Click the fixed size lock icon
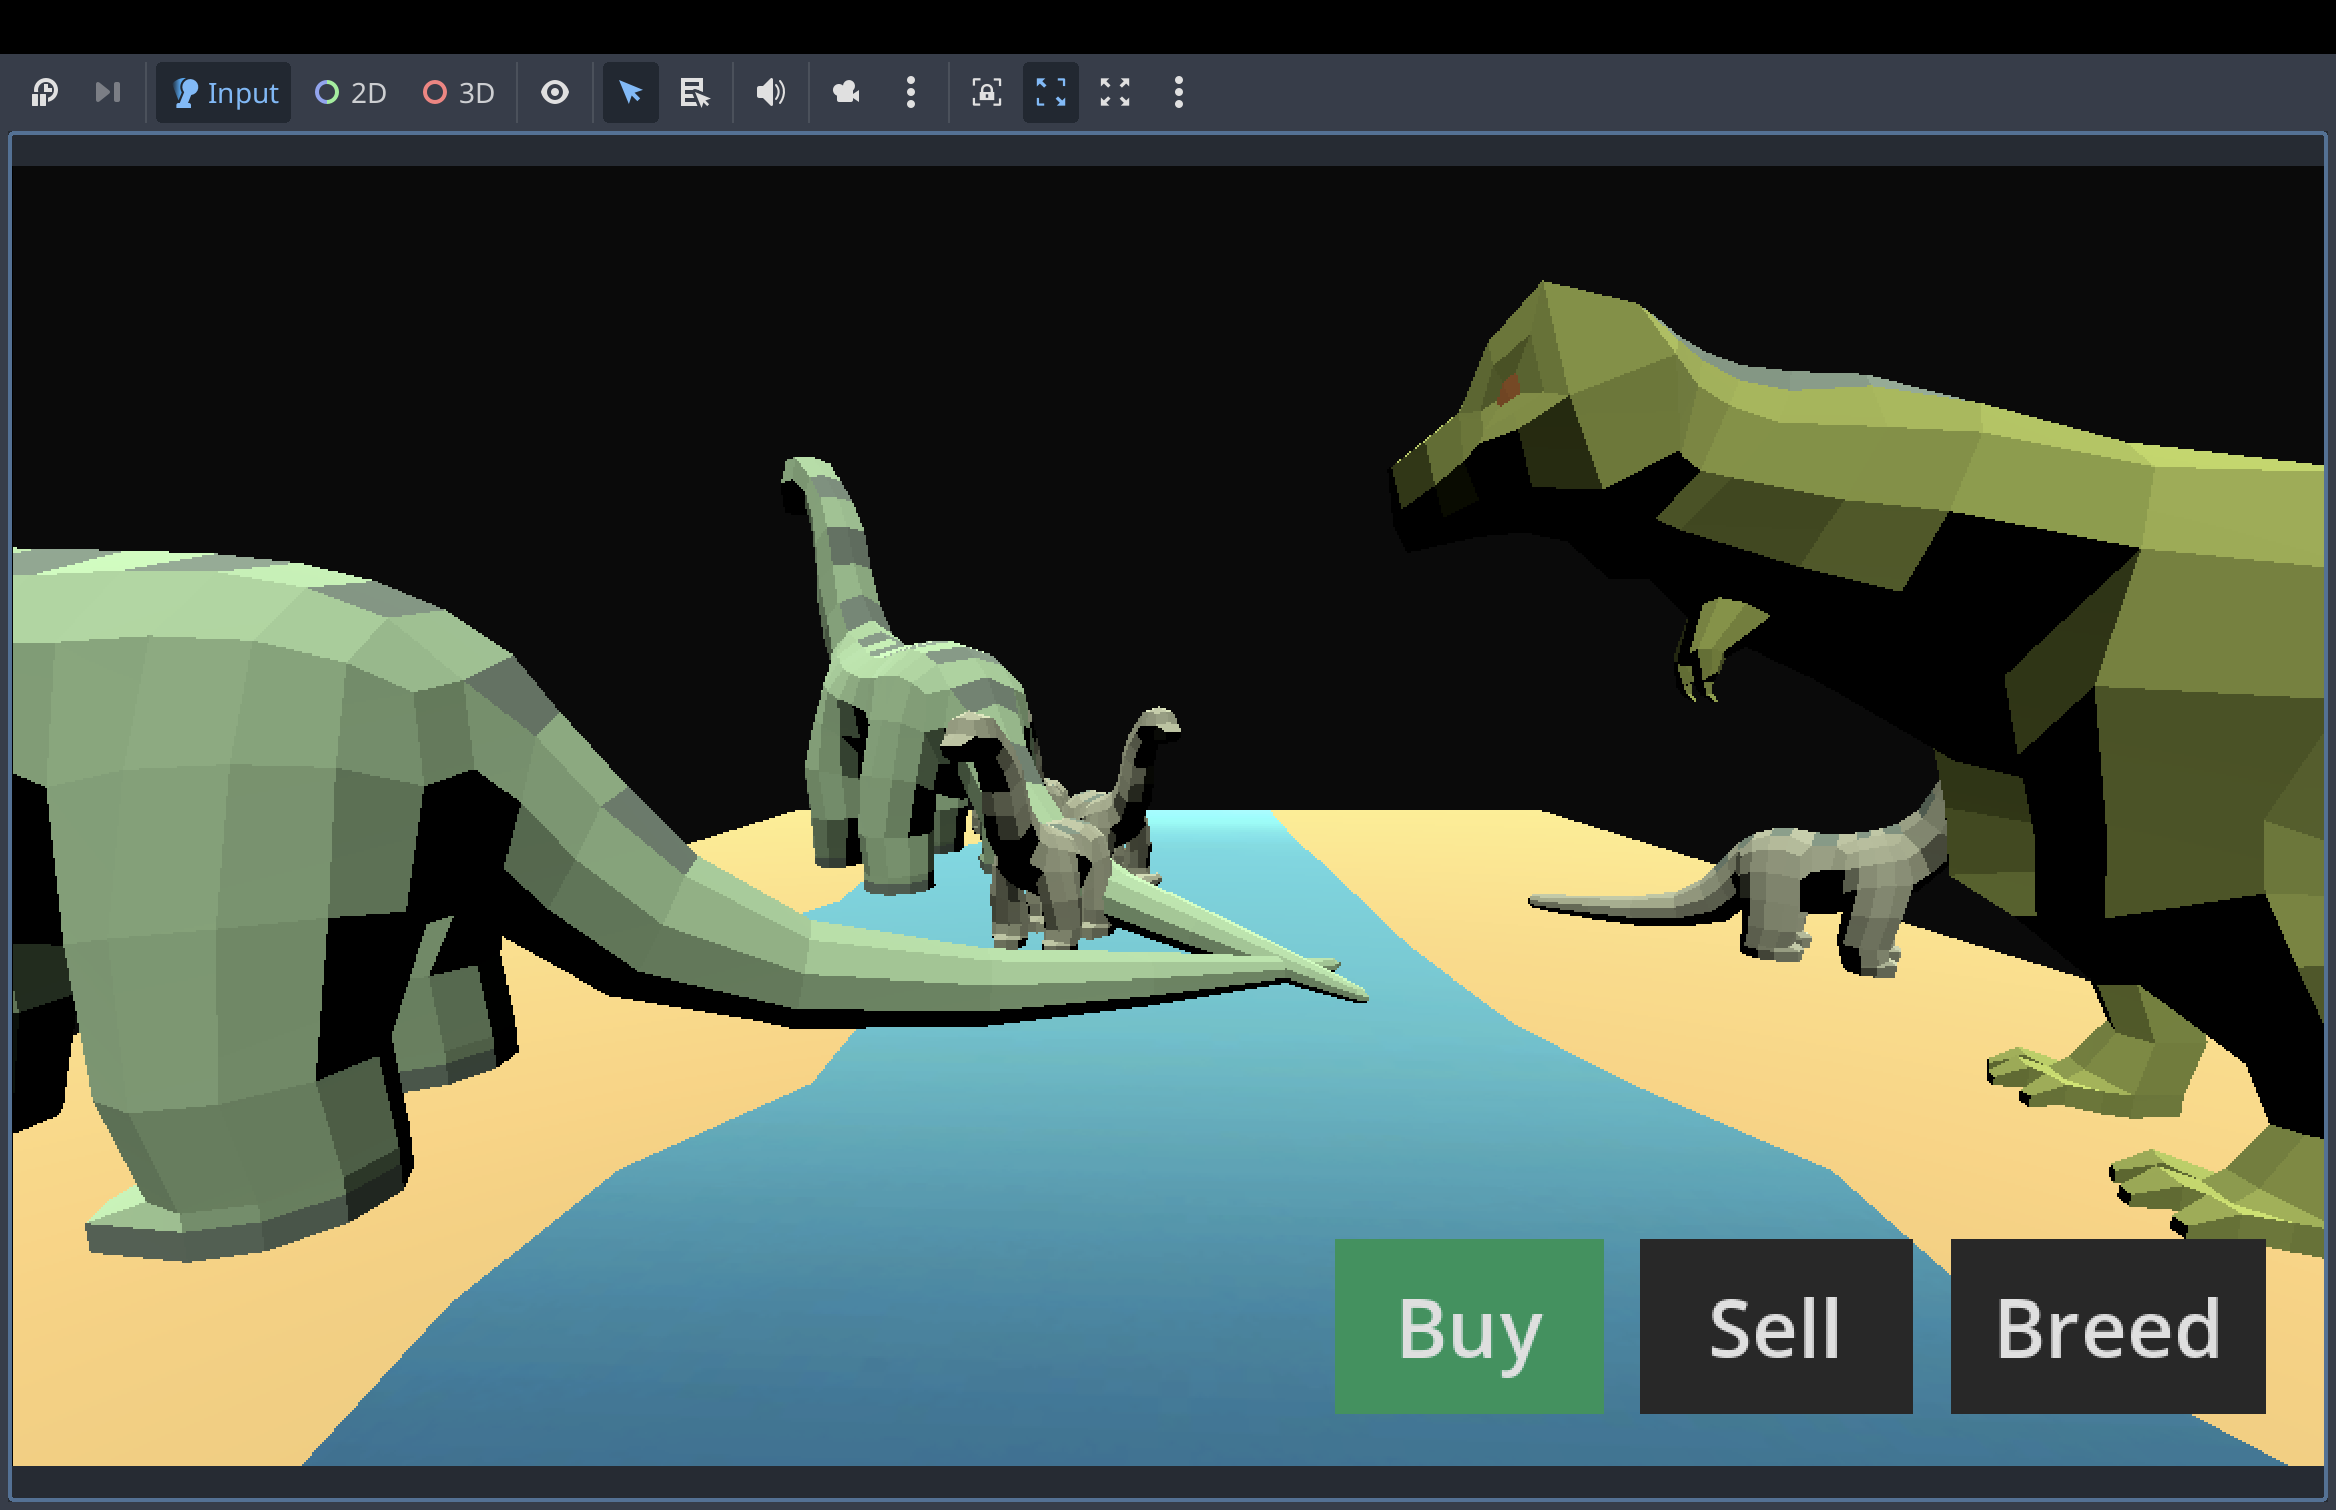 point(986,93)
